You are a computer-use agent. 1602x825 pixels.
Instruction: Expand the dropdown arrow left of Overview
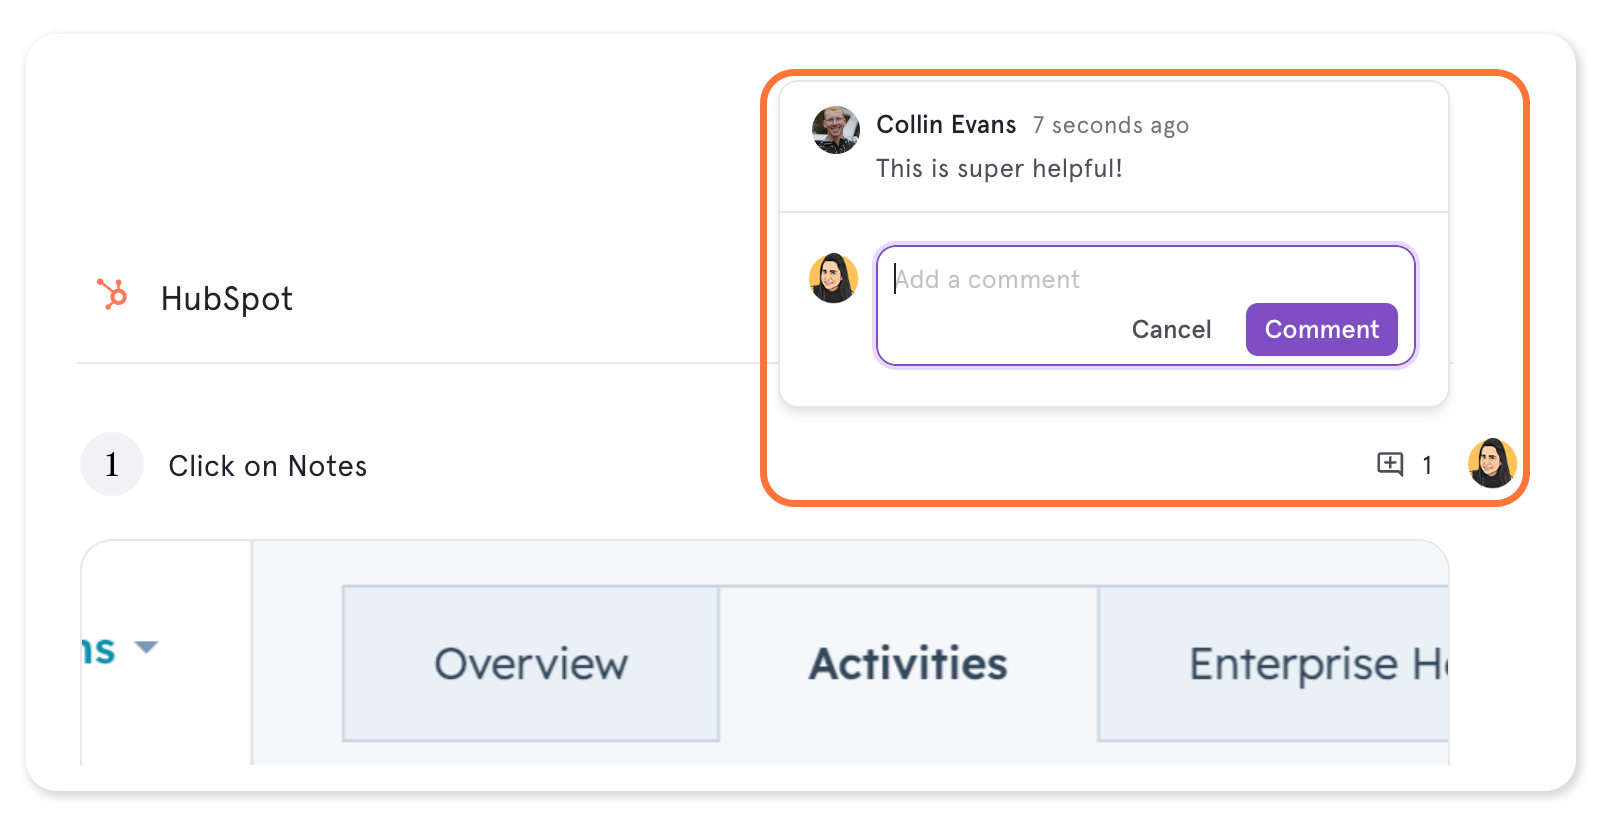coord(146,647)
